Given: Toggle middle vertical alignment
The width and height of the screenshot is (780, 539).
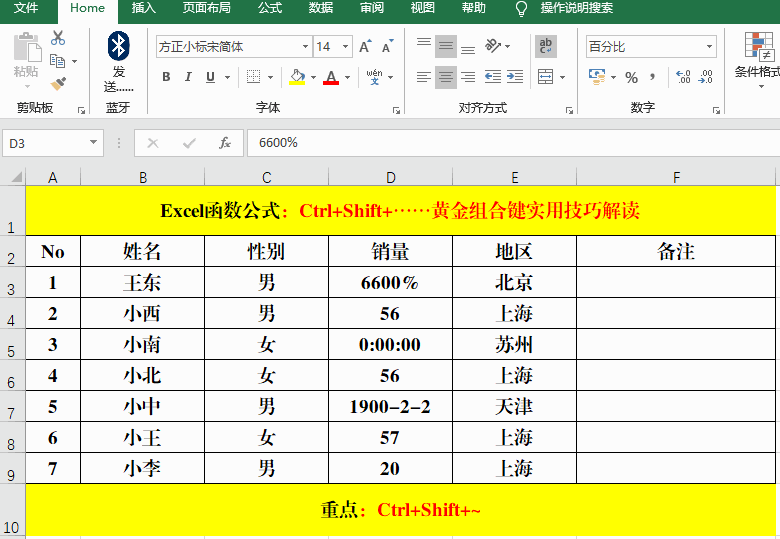Looking at the screenshot, I should pyautogui.click(x=446, y=46).
